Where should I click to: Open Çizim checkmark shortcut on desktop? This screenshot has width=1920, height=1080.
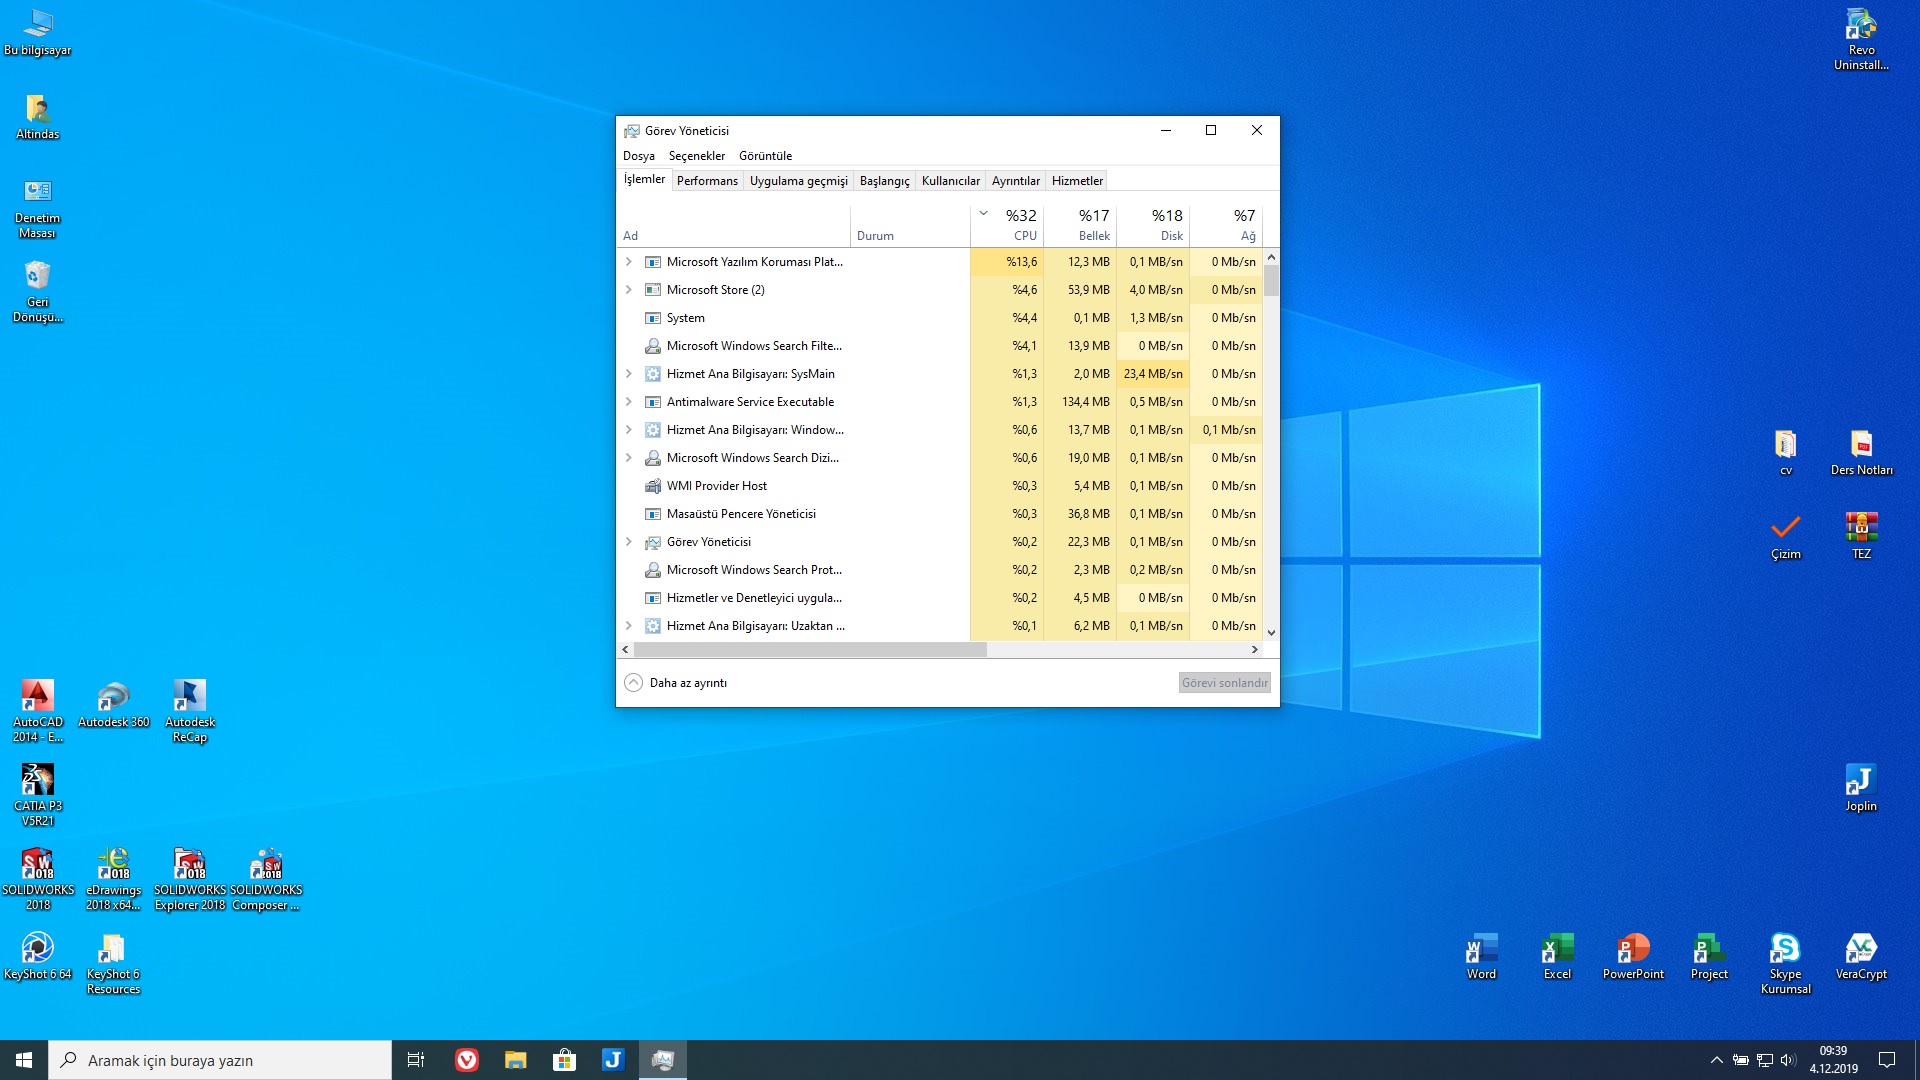coord(1785,536)
